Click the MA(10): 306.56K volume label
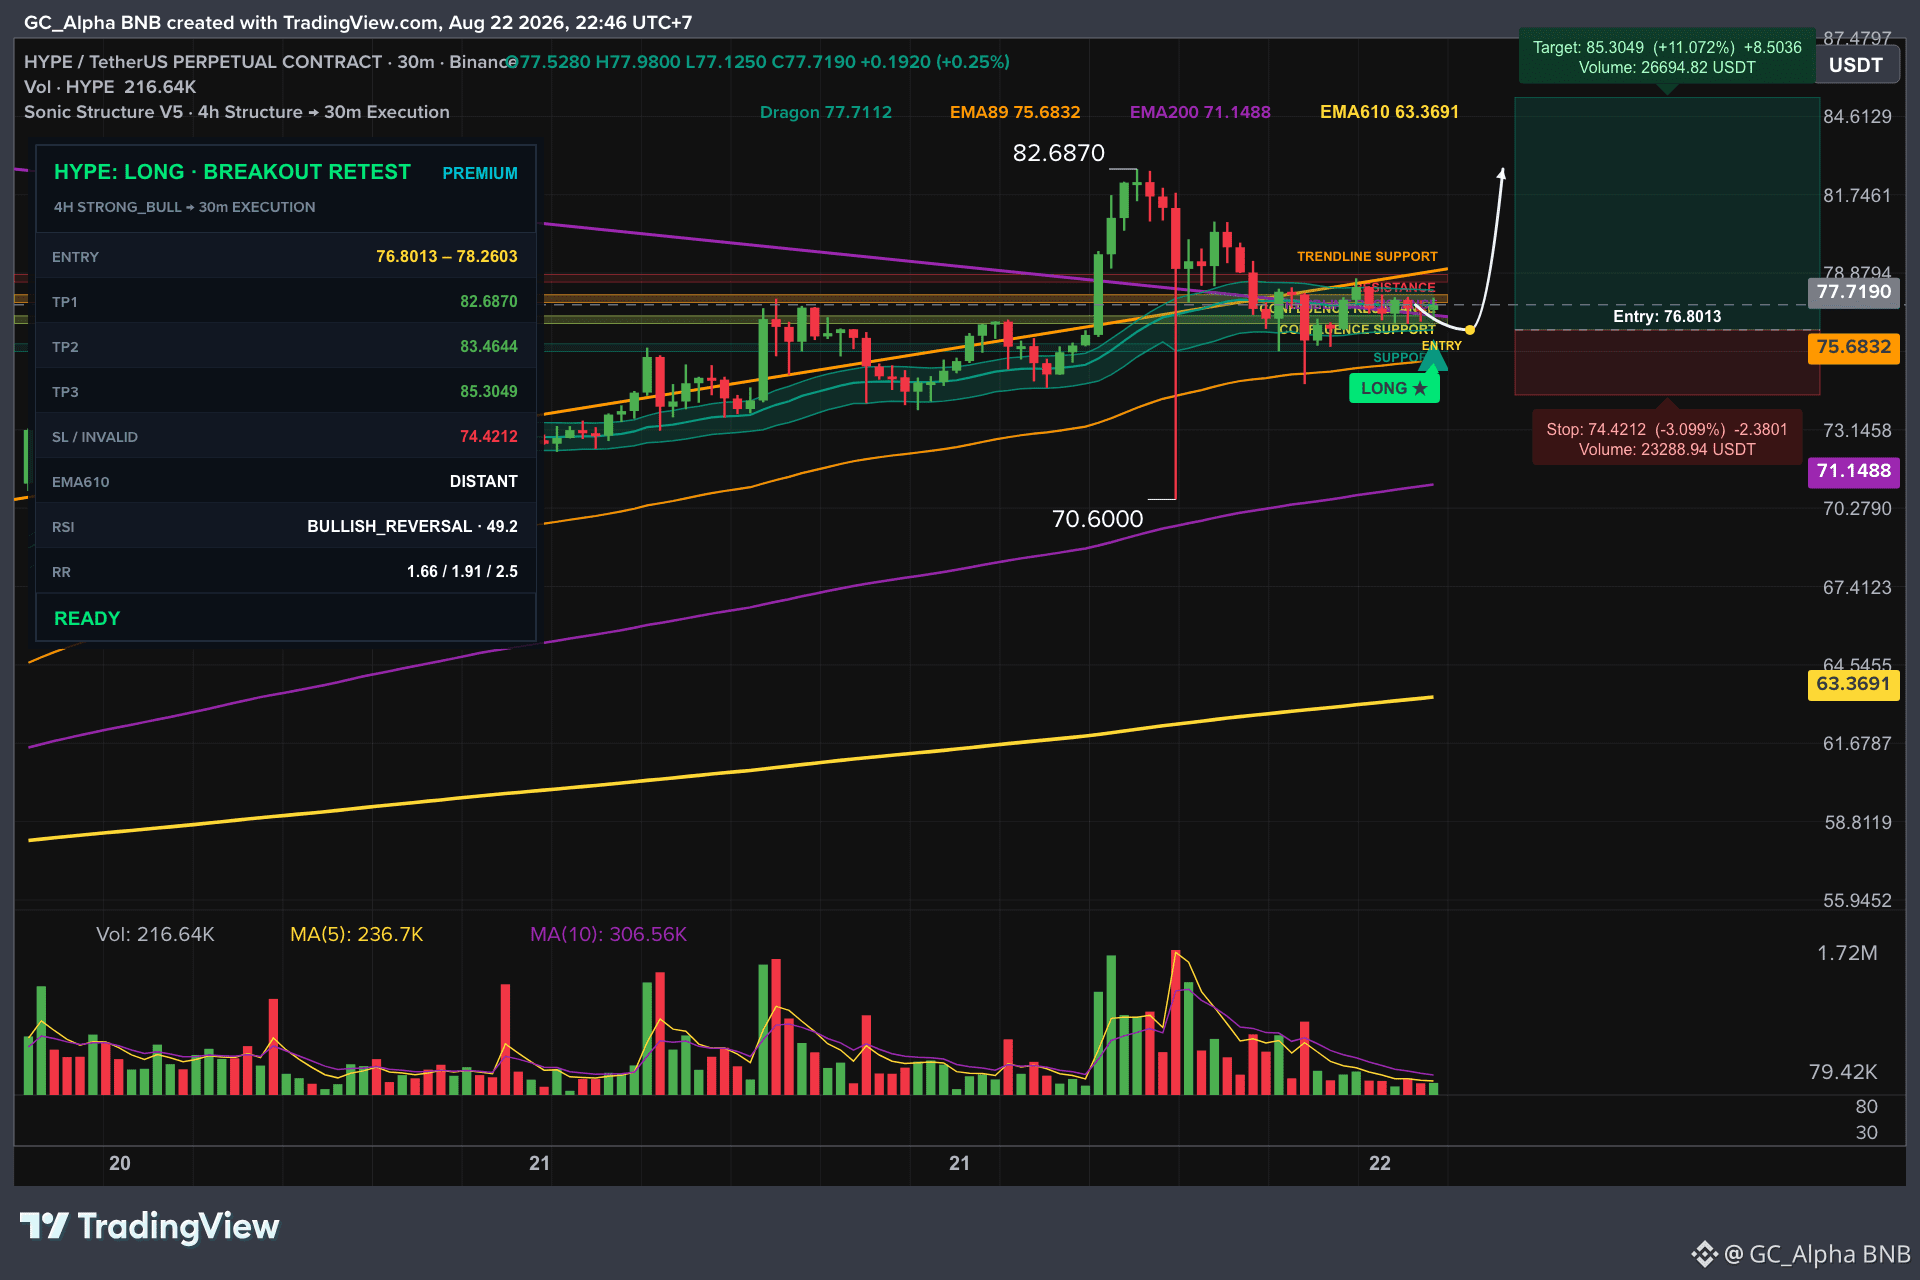 608,934
